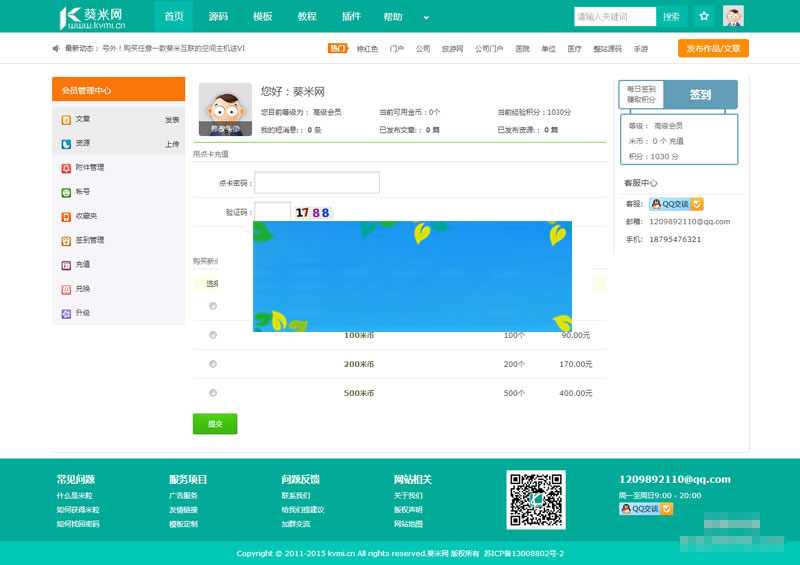Click the 签到 daily check-in button

[699, 95]
